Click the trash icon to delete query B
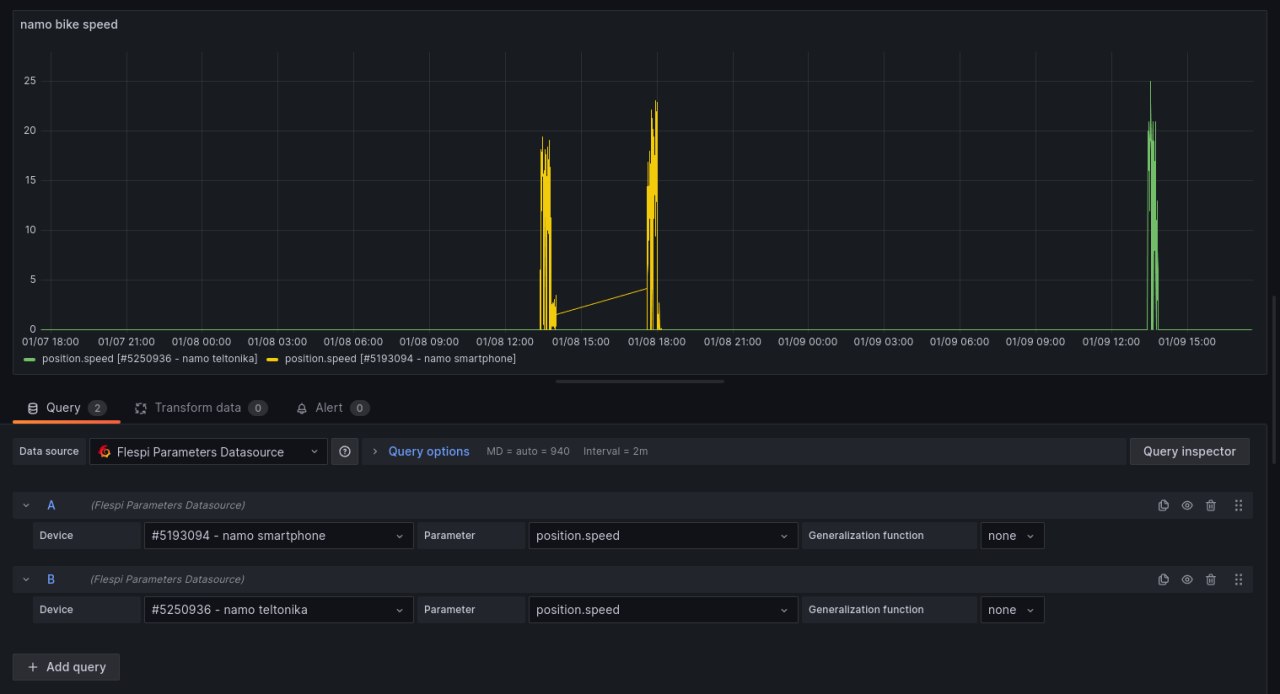The image size is (1280, 694). [x=1211, y=579]
